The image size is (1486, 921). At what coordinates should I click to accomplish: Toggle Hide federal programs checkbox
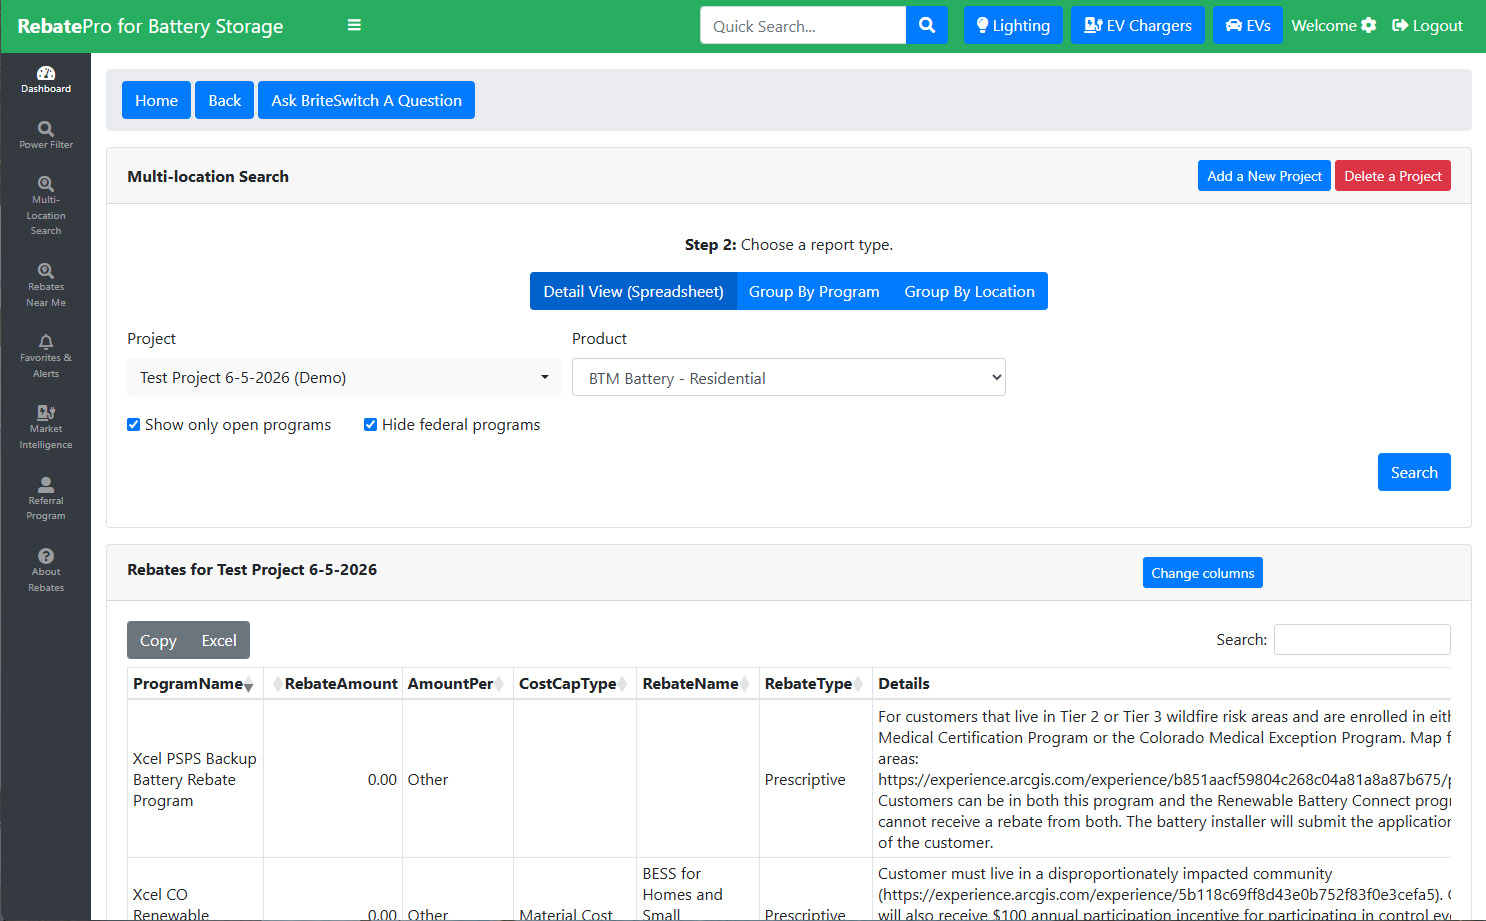[371, 425]
